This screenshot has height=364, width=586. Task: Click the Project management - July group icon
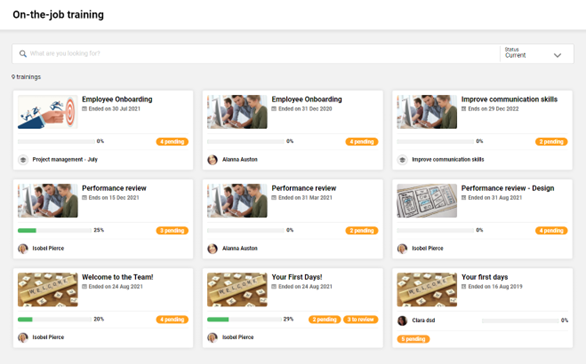[x=23, y=160]
